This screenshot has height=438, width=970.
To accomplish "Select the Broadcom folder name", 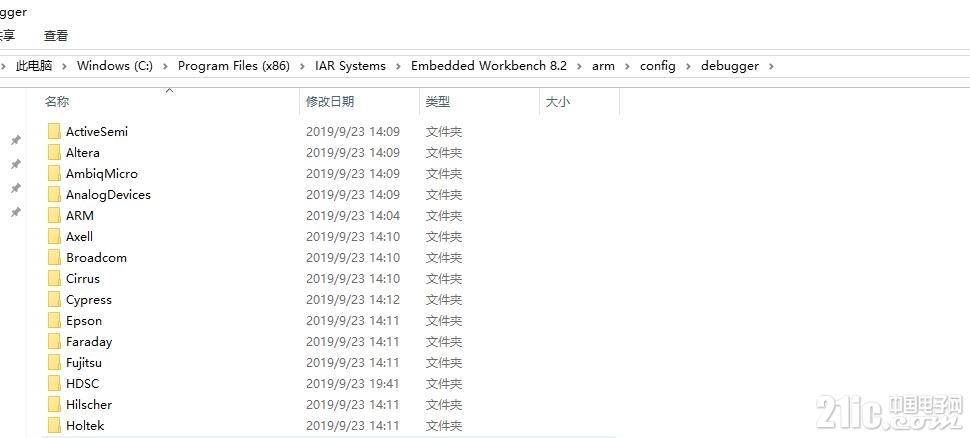I will pos(96,257).
